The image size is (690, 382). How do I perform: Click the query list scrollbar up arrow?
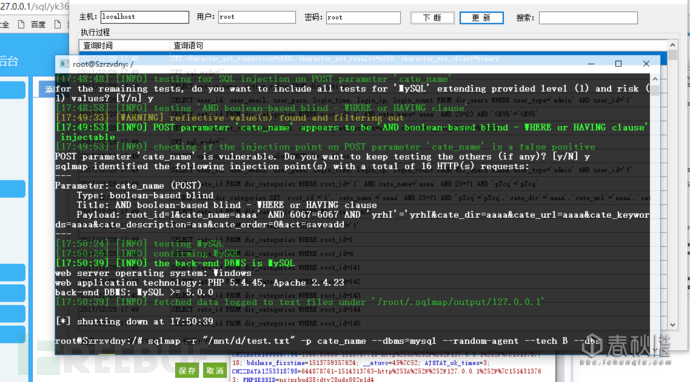click(672, 45)
